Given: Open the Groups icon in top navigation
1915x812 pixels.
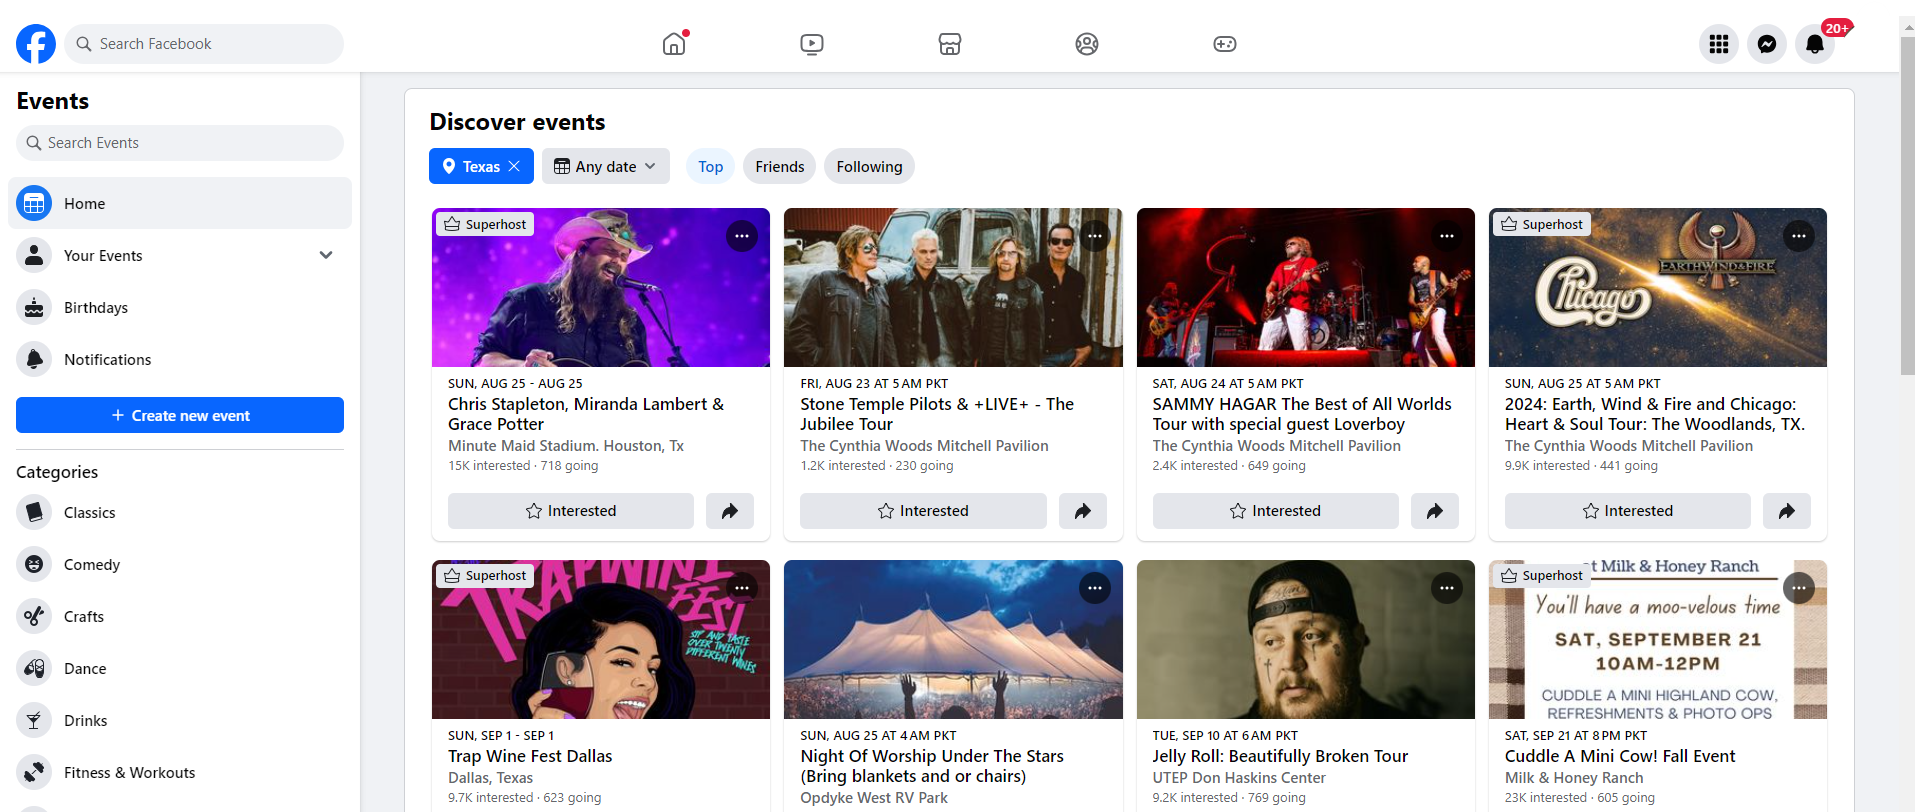Looking at the screenshot, I should 1087,44.
